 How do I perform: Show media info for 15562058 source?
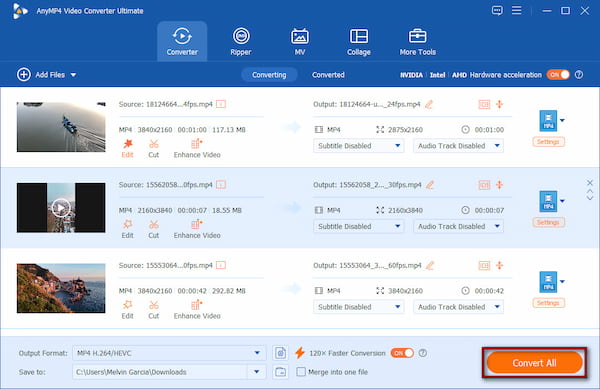pyautogui.click(x=221, y=185)
